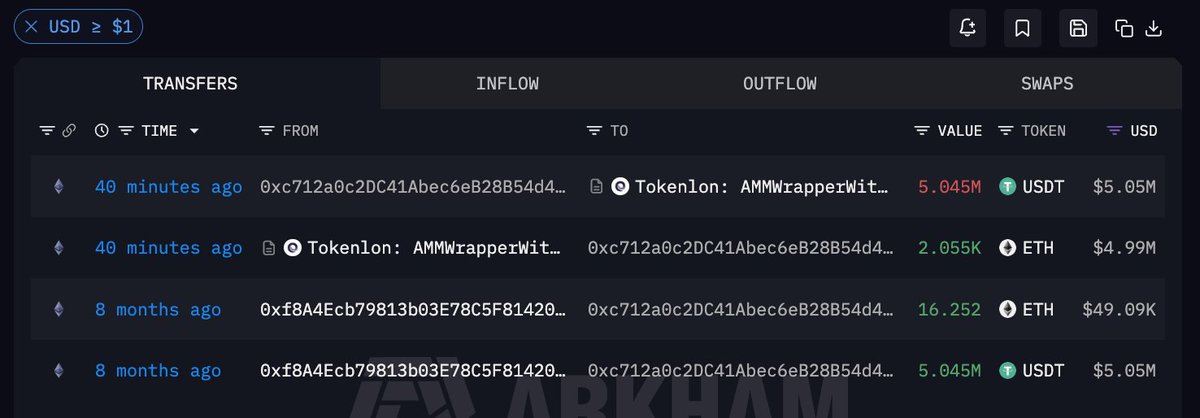
Task: Open the Tokenlon AMMWrapper address in TO column
Action: click(x=761, y=187)
